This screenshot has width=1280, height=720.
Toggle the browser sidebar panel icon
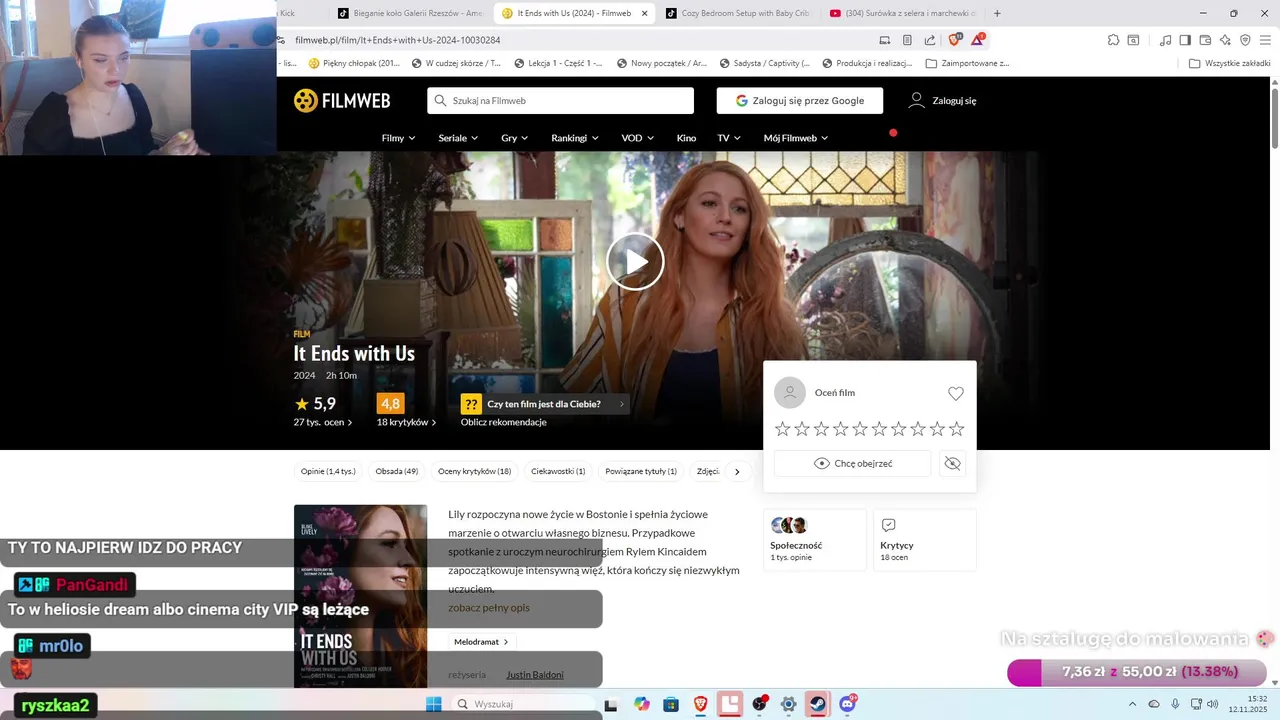pos(1185,40)
